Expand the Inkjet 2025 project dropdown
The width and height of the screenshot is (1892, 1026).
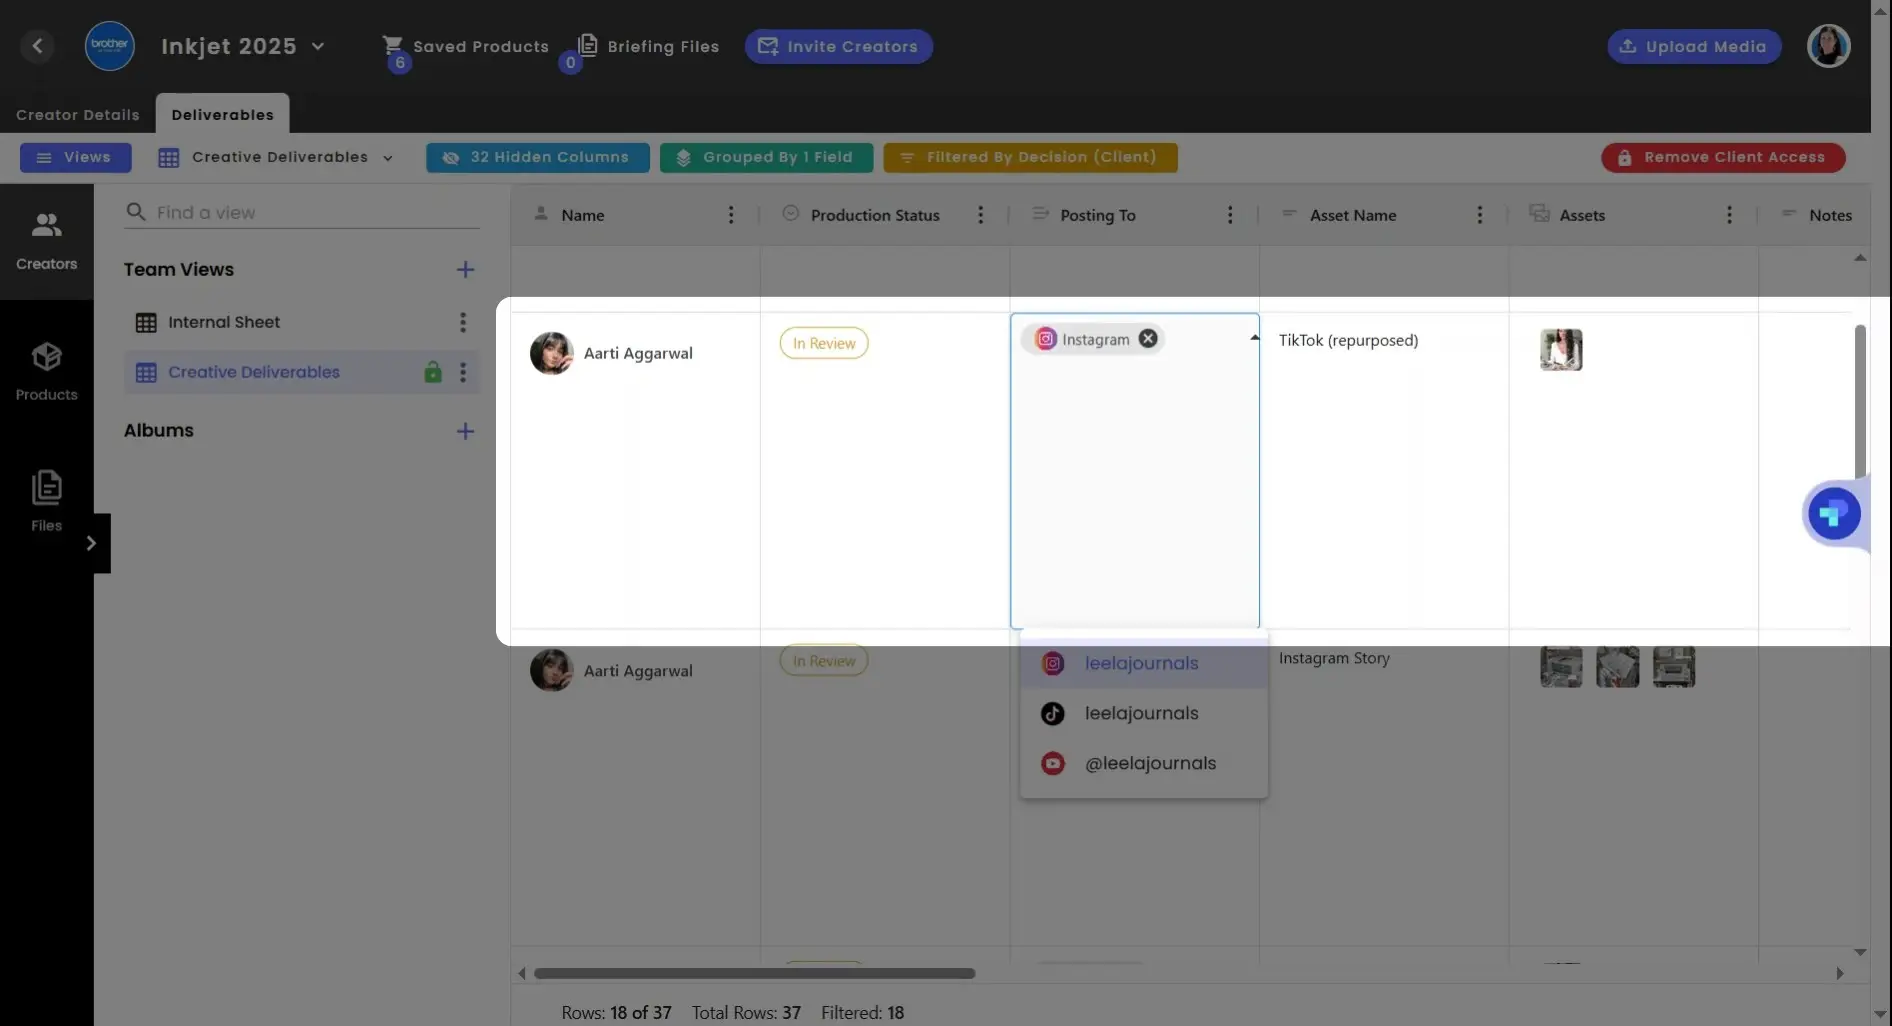[x=319, y=46]
